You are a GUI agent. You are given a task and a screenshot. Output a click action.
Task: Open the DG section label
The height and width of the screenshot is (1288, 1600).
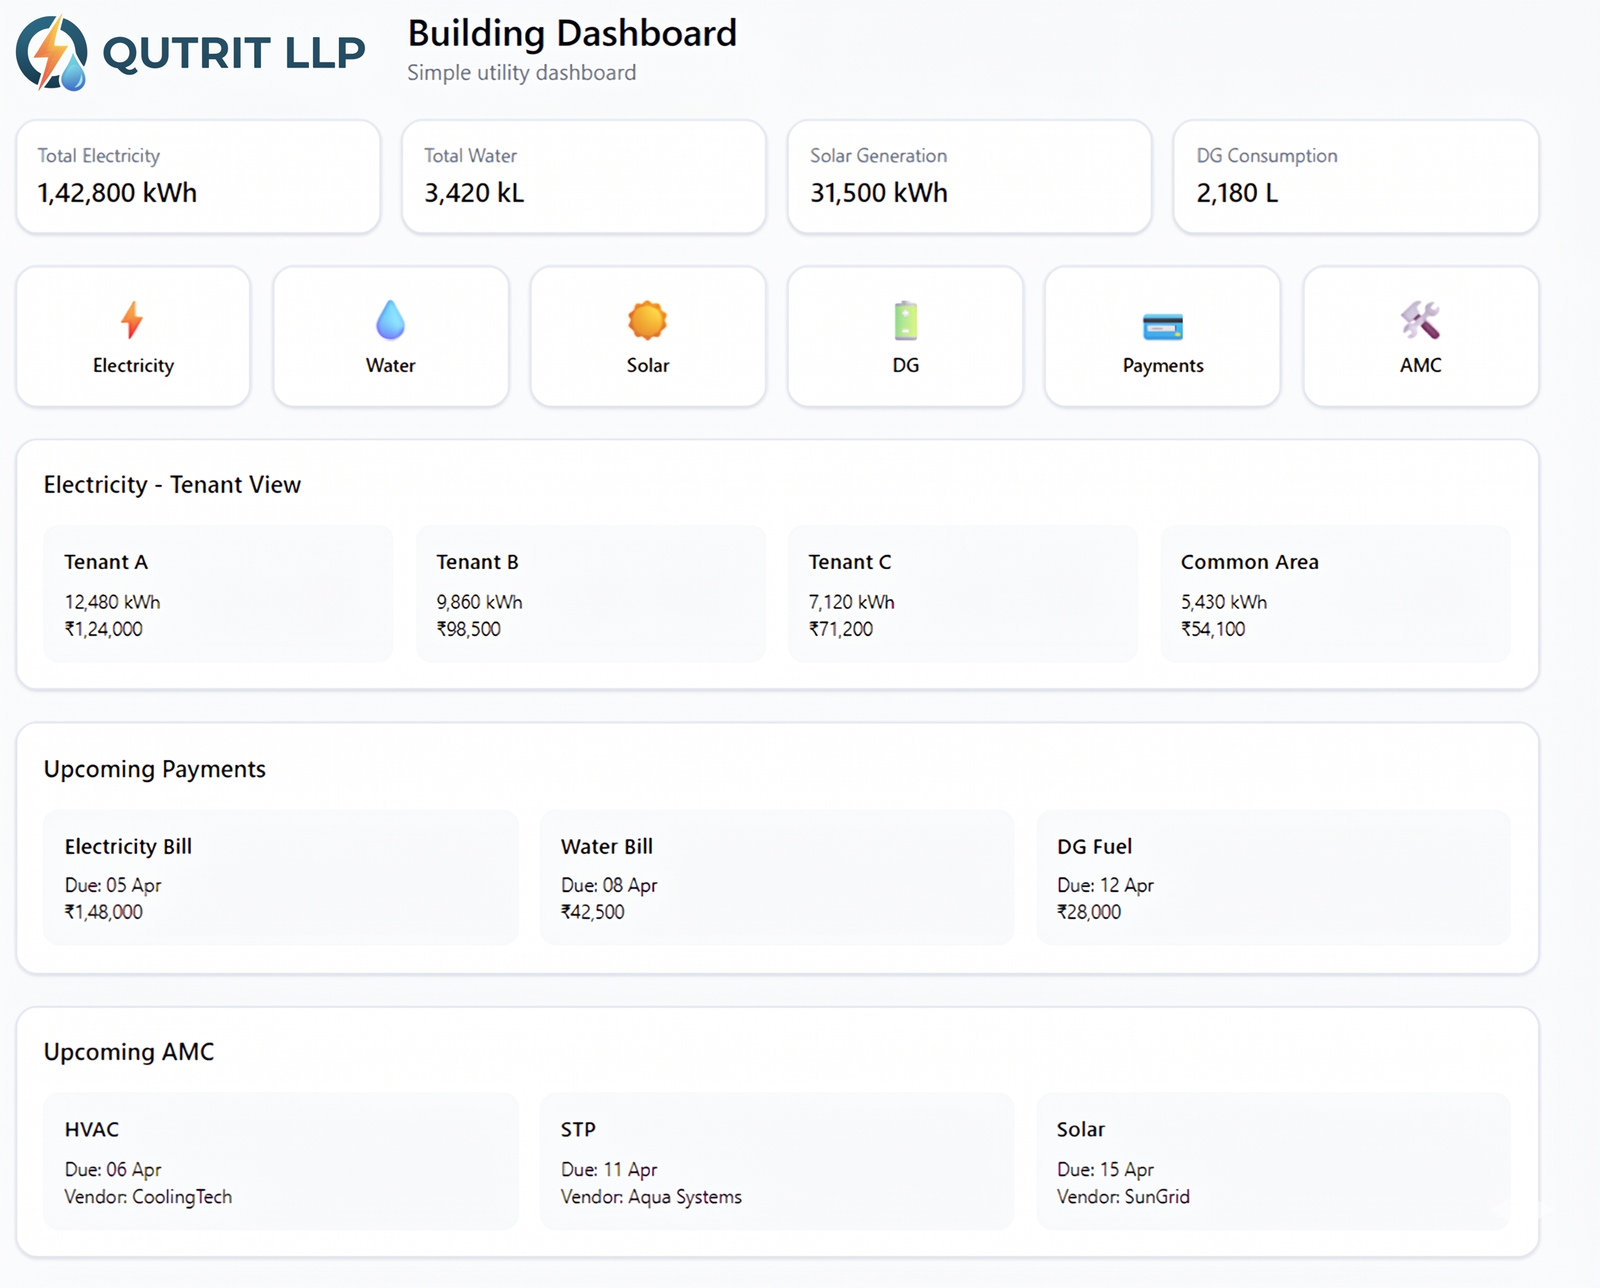(906, 365)
